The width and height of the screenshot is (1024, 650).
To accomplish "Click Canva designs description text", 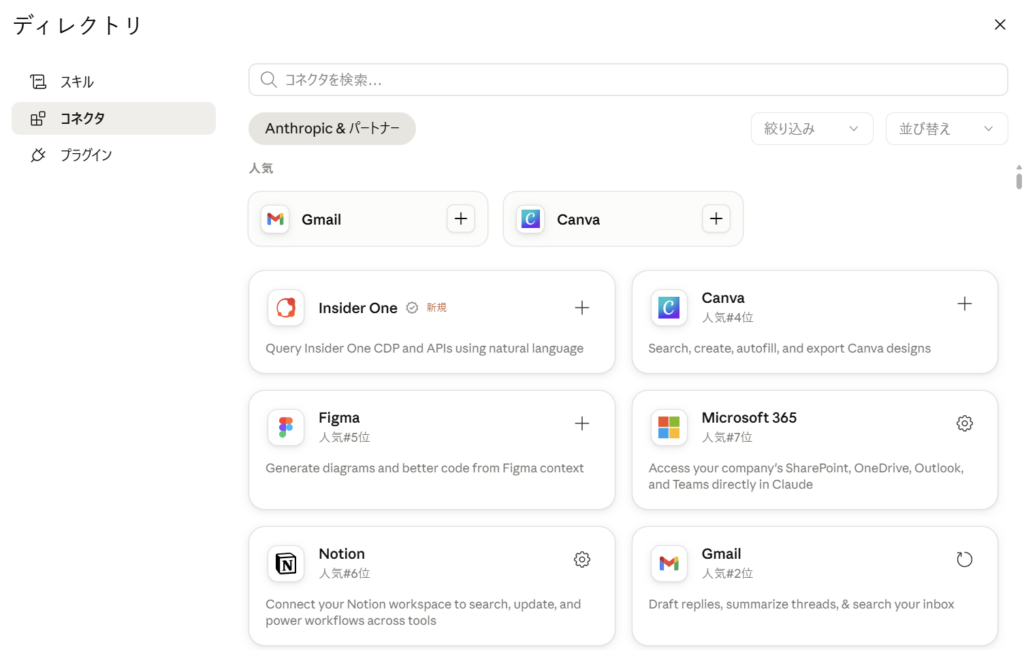I will tap(790, 348).
